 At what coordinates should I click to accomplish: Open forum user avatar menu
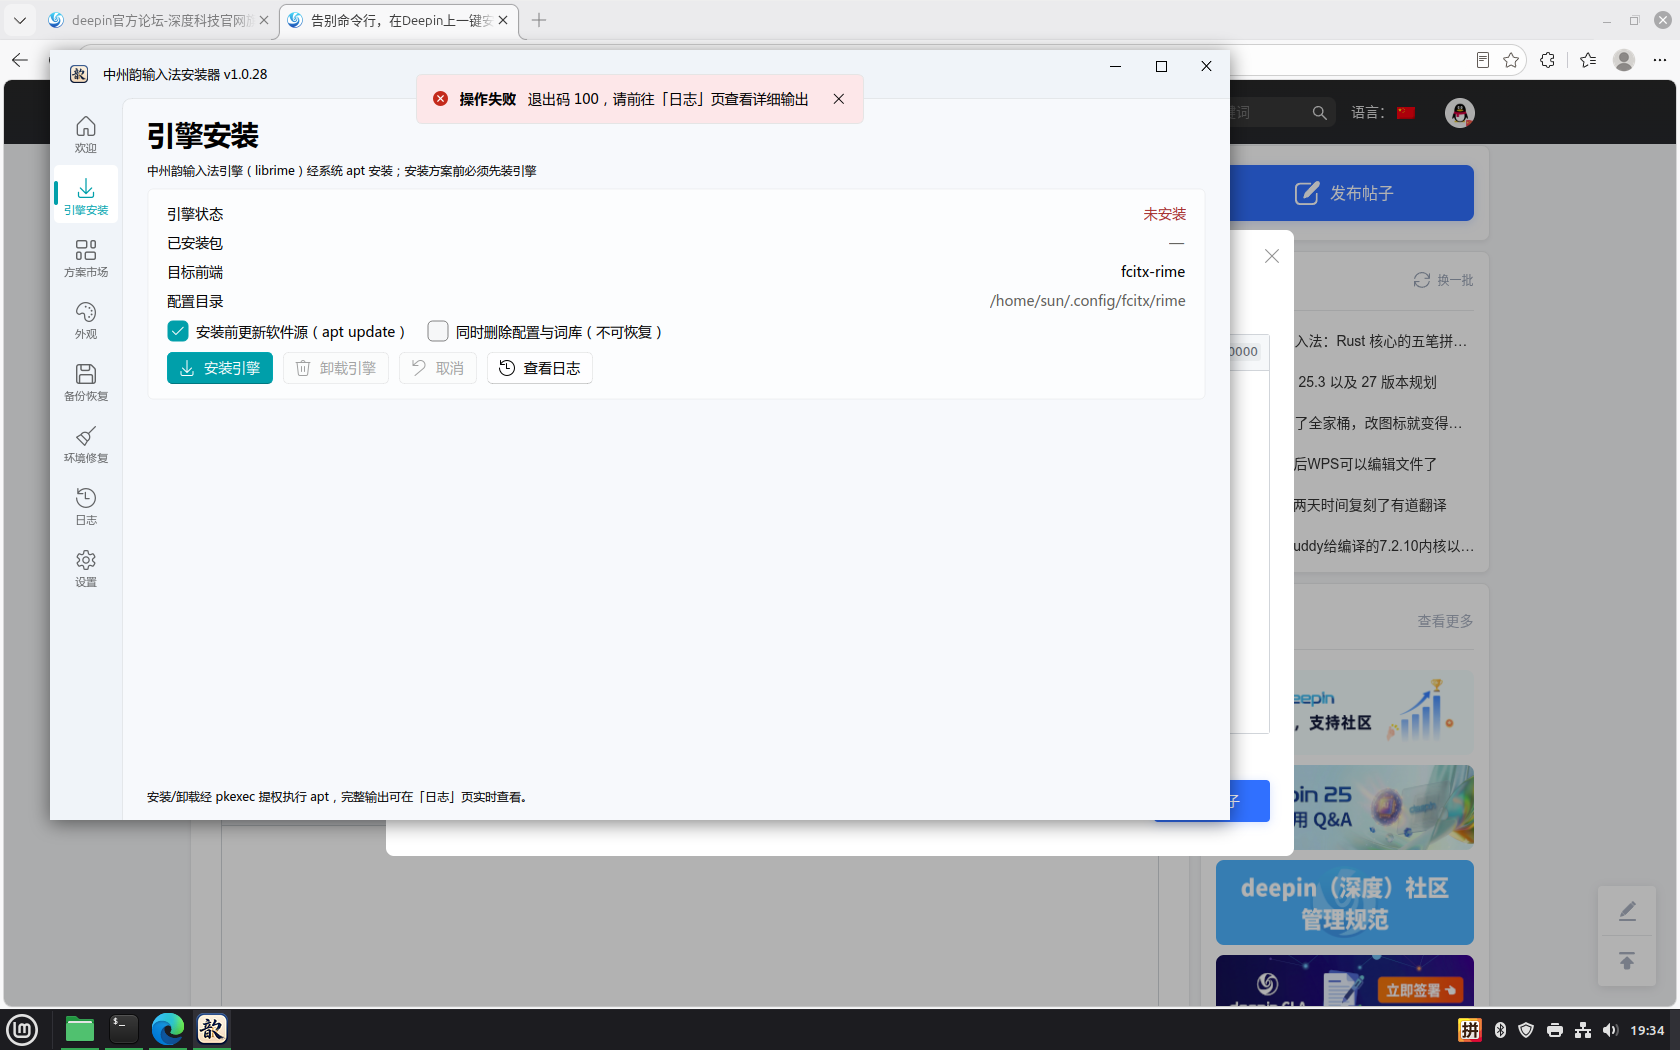(x=1460, y=113)
